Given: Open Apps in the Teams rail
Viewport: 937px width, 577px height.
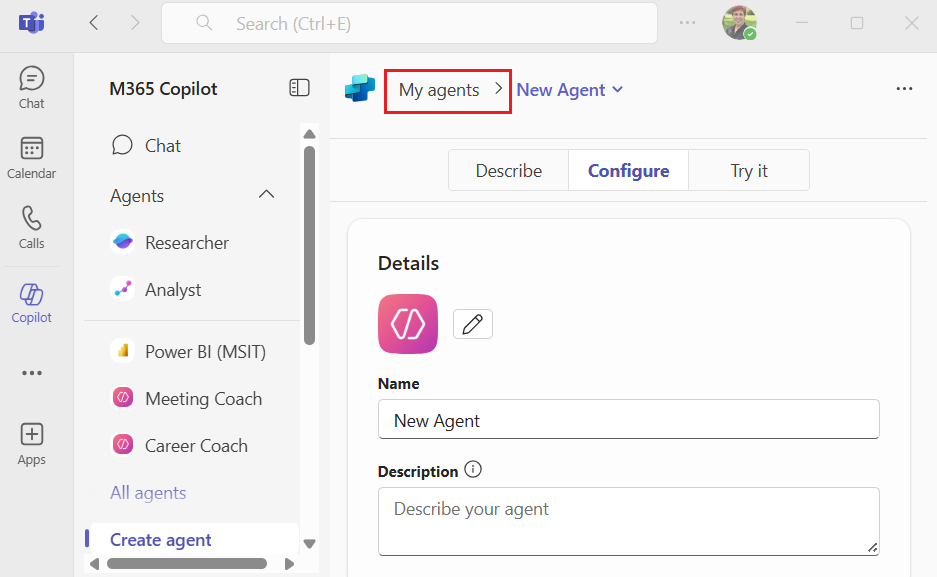Looking at the screenshot, I should tap(31, 443).
